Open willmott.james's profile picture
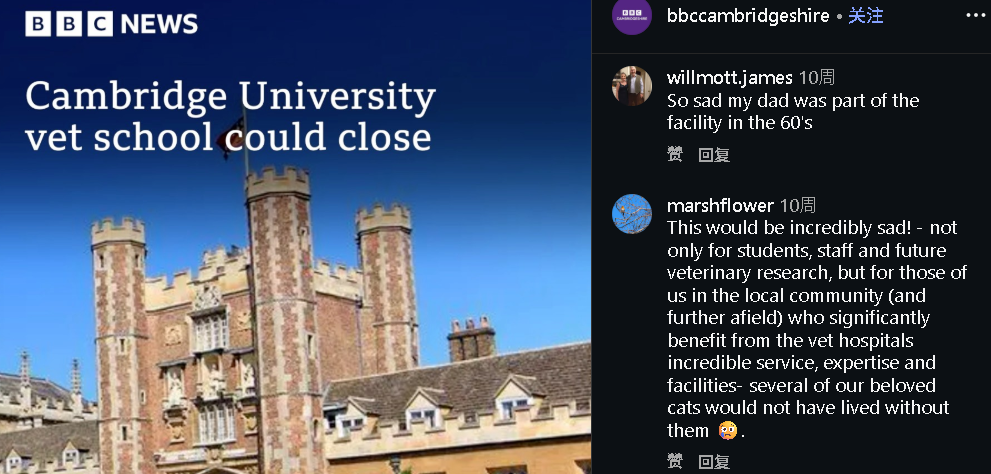The height and width of the screenshot is (474, 991). coord(631,86)
